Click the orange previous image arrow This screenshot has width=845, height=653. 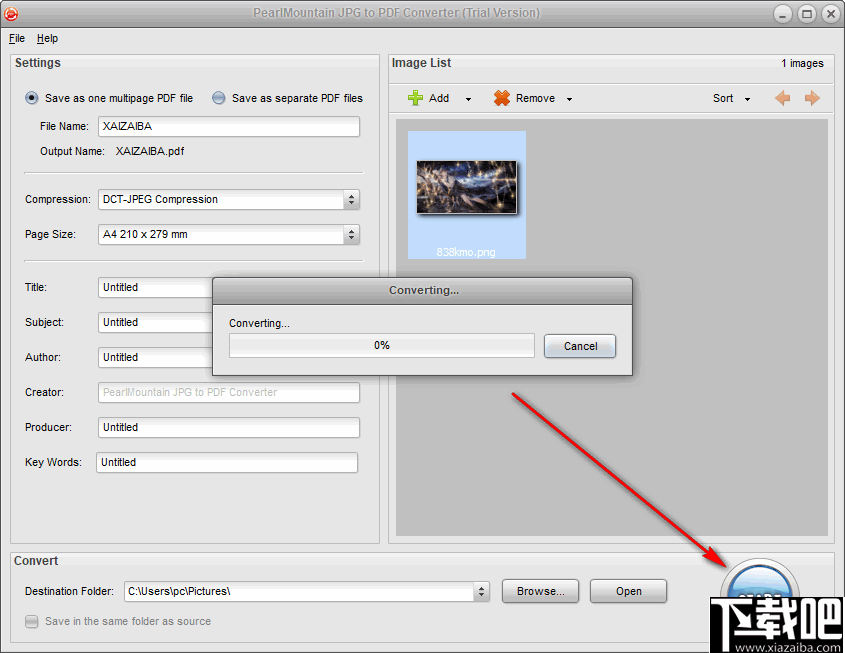pos(784,98)
